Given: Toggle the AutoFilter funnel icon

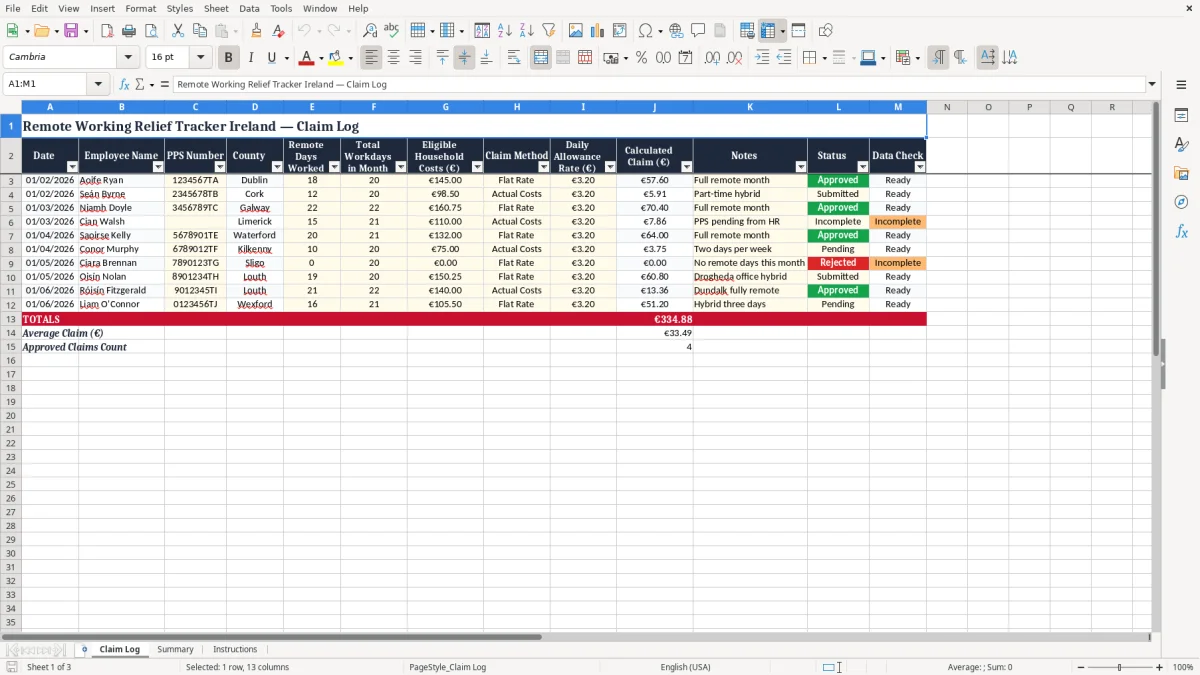Looking at the screenshot, I should [x=549, y=31].
